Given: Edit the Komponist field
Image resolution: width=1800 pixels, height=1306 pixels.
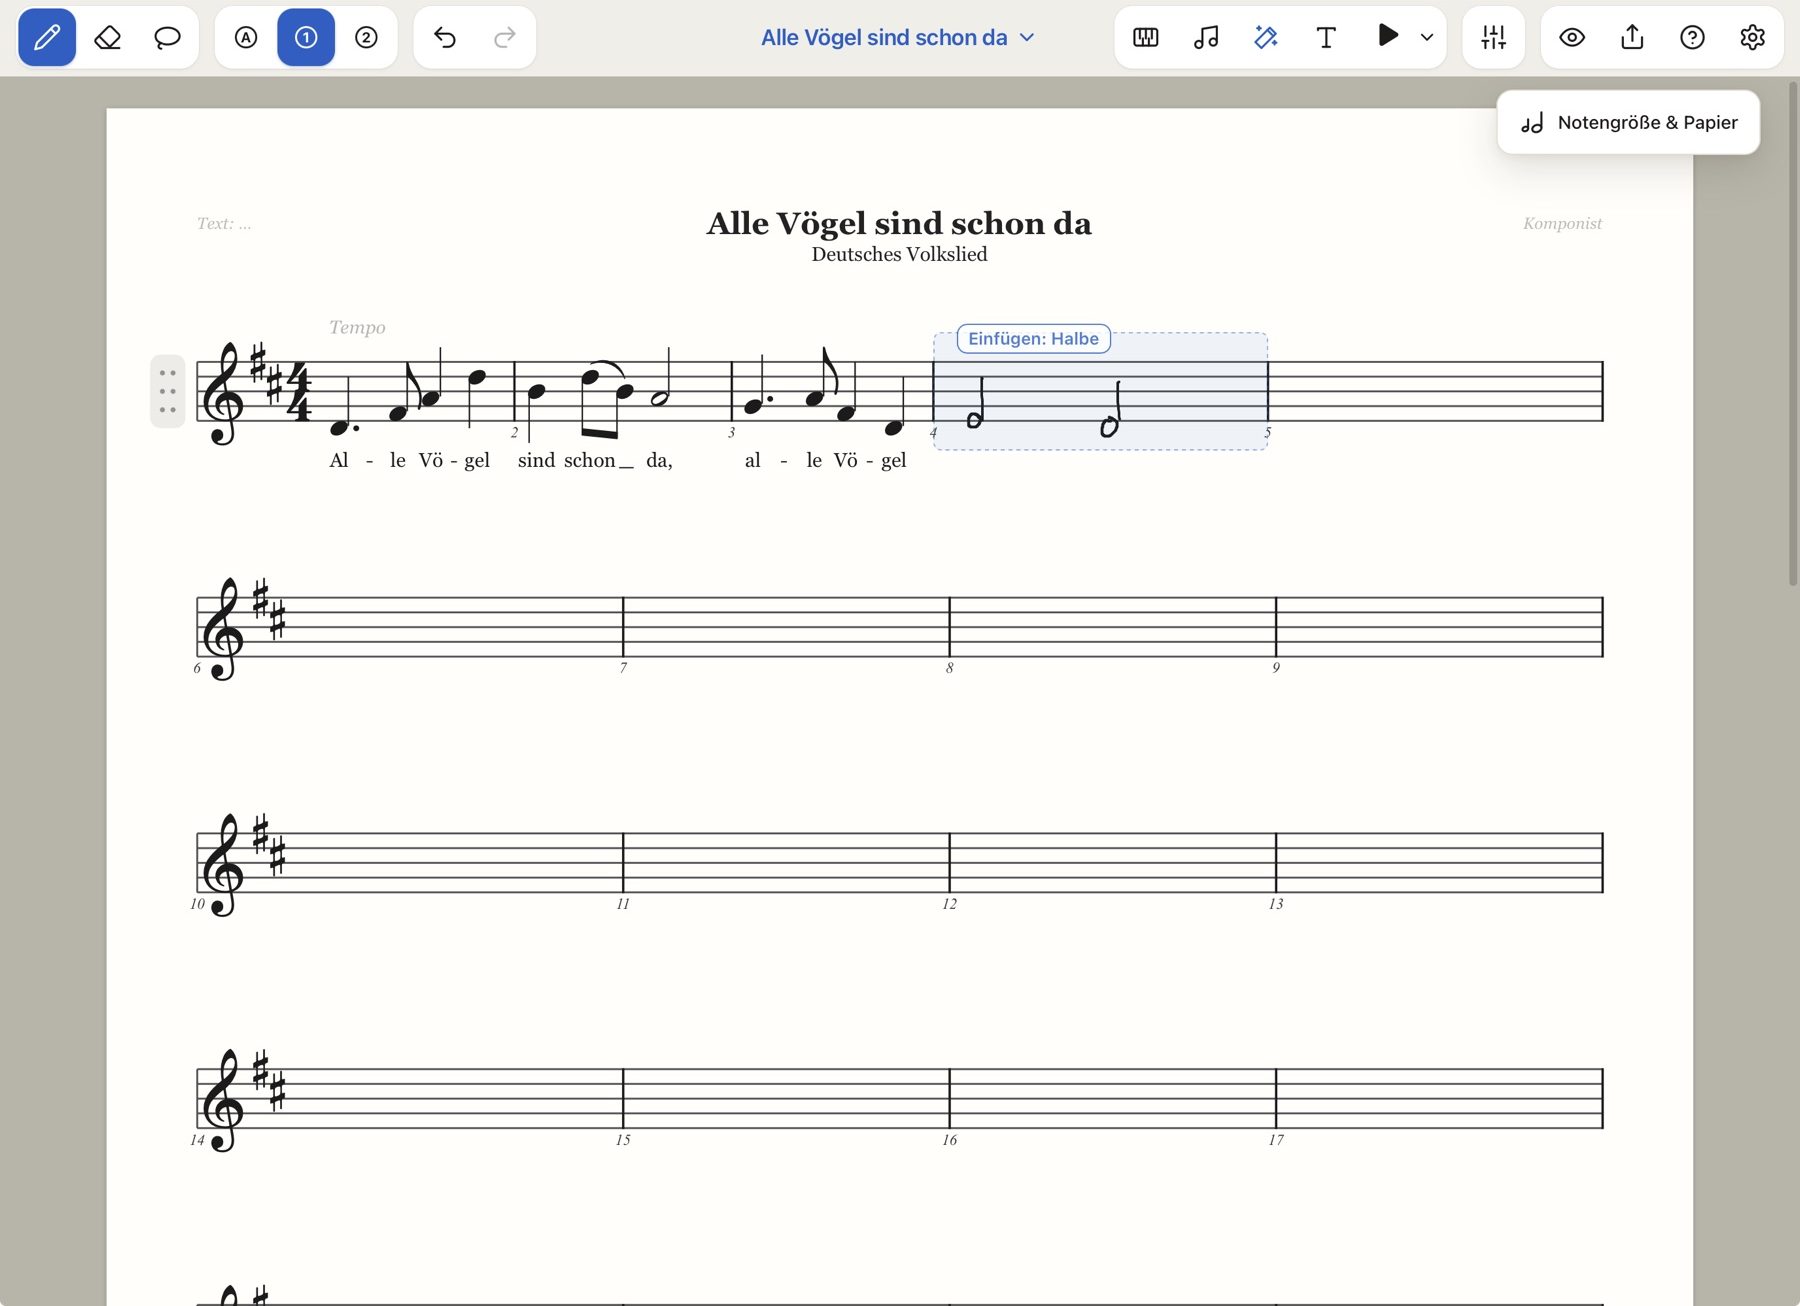Looking at the screenshot, I should (1562, 223).
